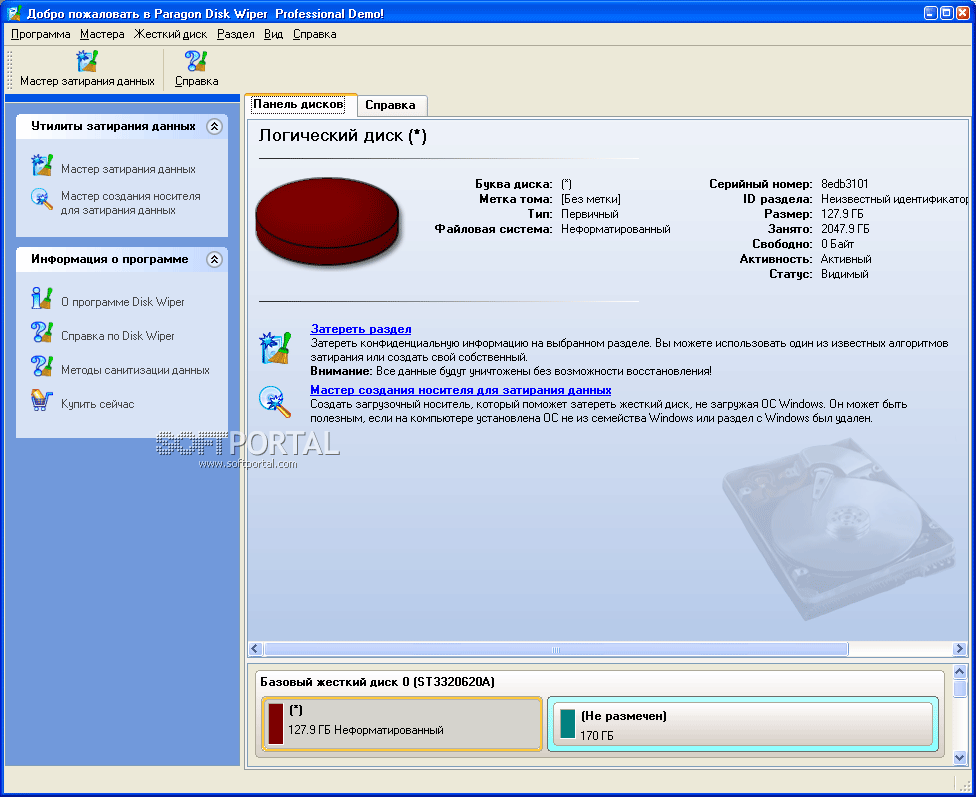Click the Затереть раздел link
Viewport: 976px width, 797px height.
(x=361, y=329)
